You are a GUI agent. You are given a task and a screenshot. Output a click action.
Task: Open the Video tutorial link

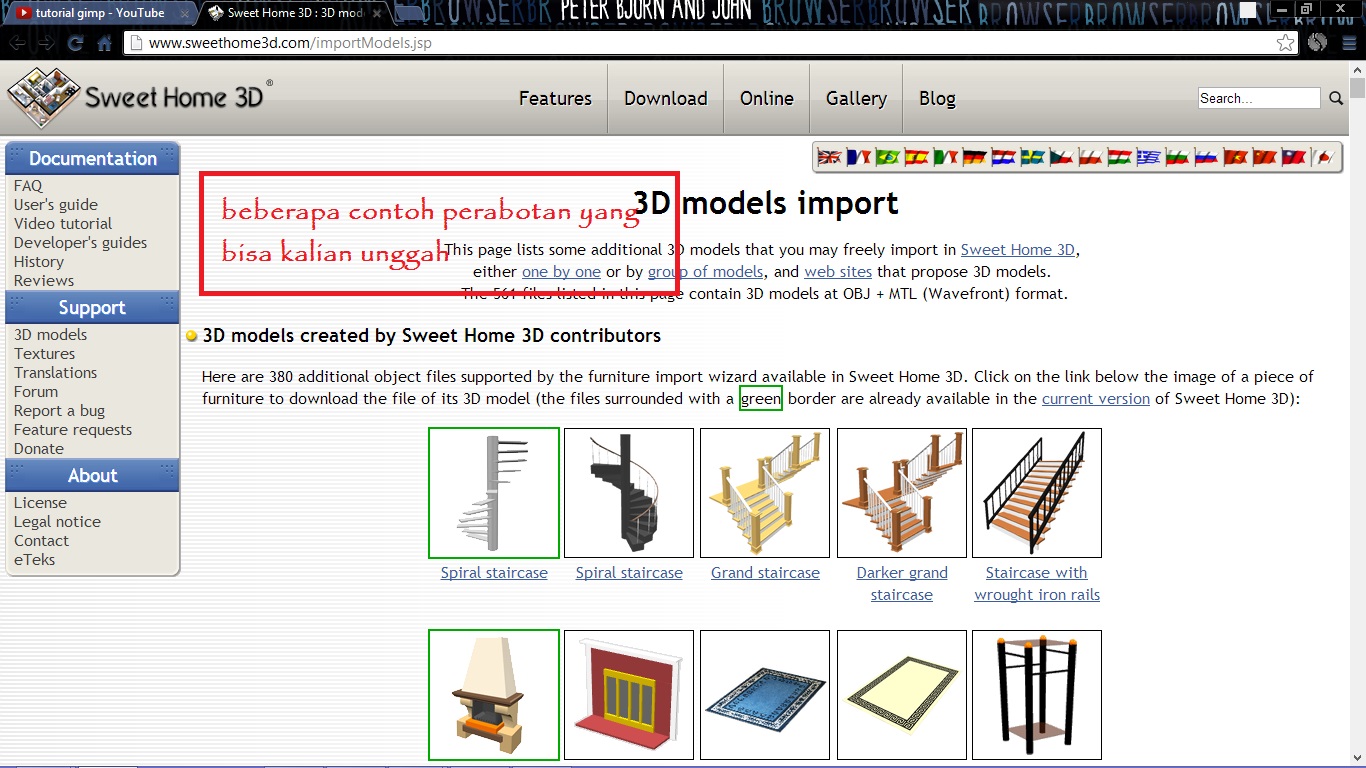[63, 223]
